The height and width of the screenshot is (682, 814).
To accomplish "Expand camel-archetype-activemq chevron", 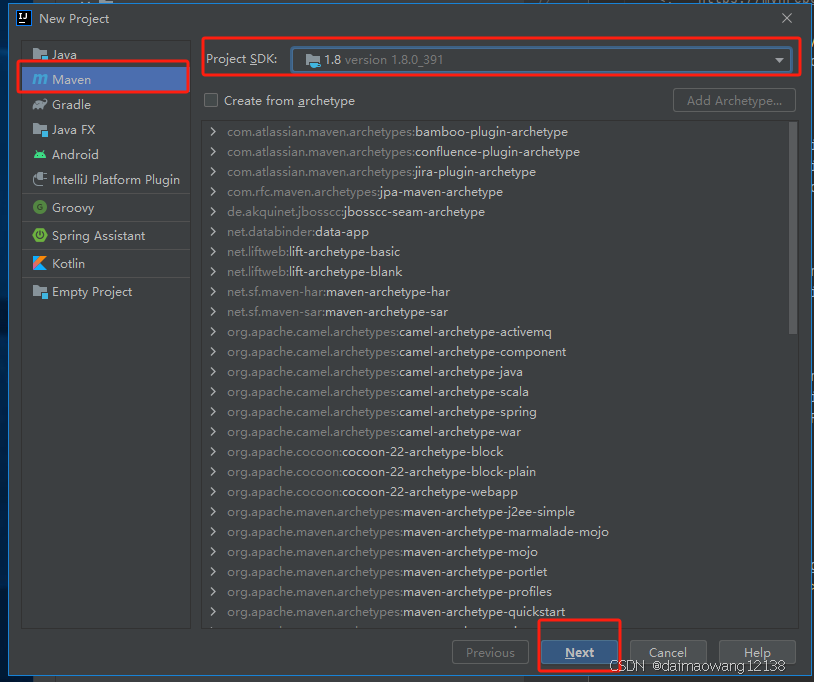I will coord(213,332).
